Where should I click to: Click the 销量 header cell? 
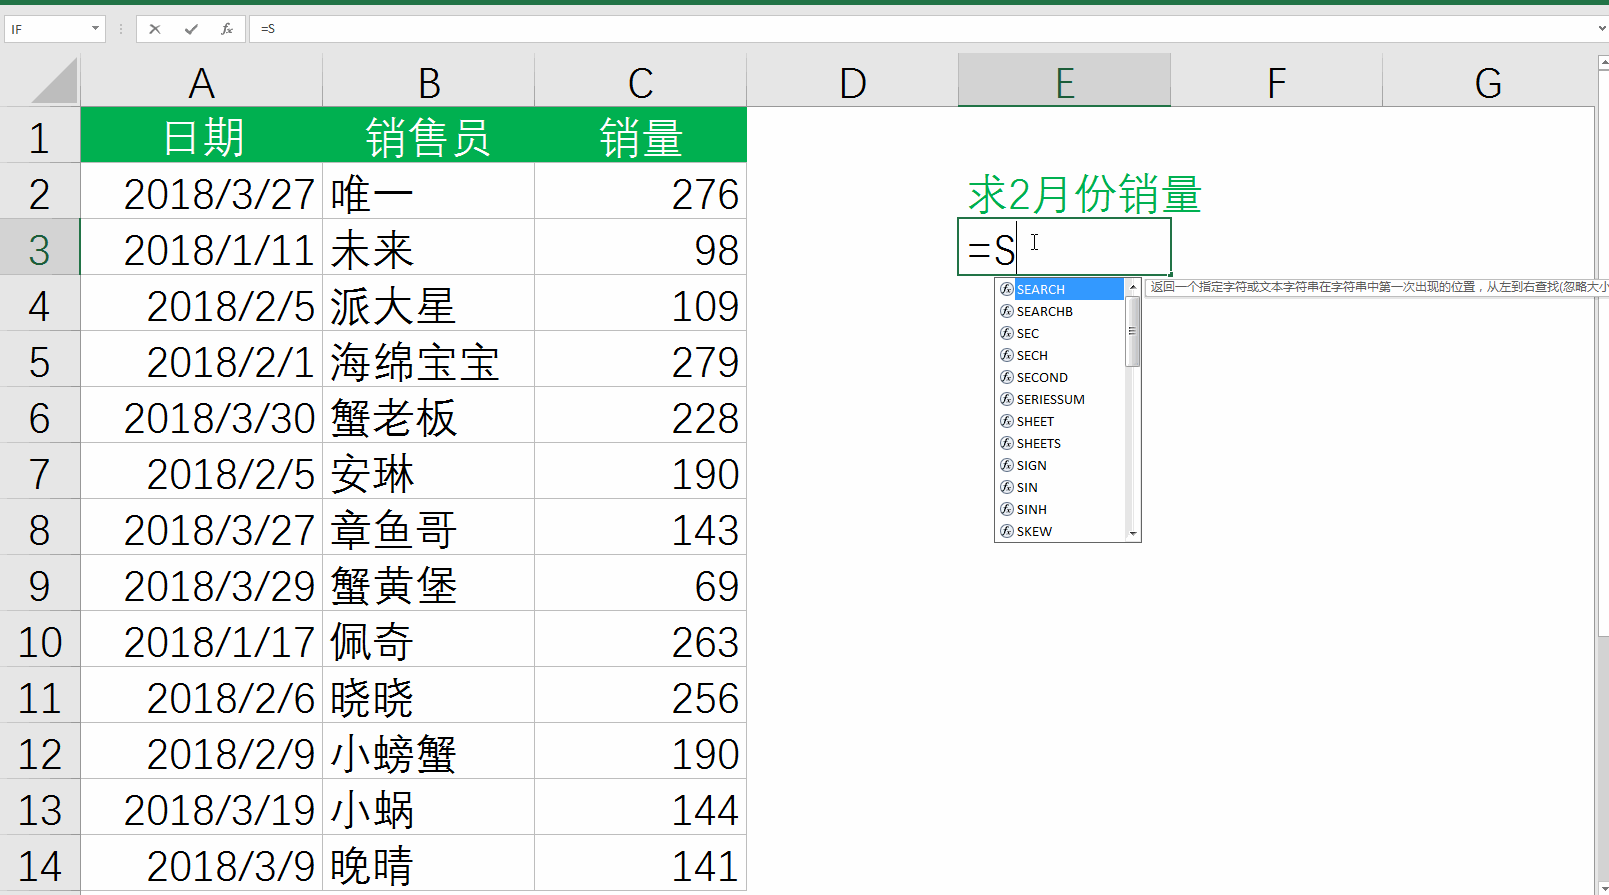[641, 135]
